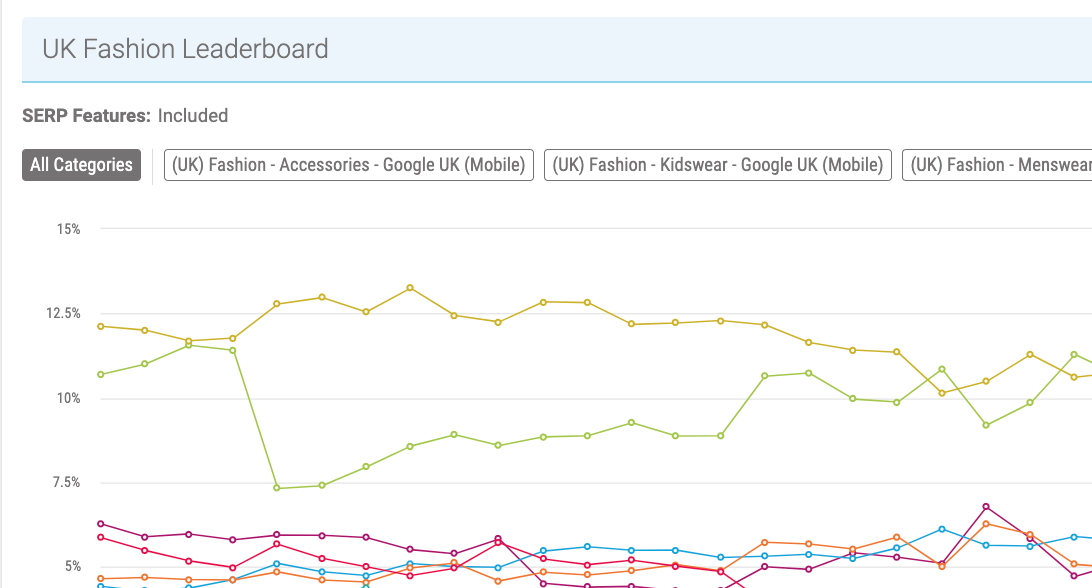
Task: Click the 12.5% y-axis label
Action: 64,314
